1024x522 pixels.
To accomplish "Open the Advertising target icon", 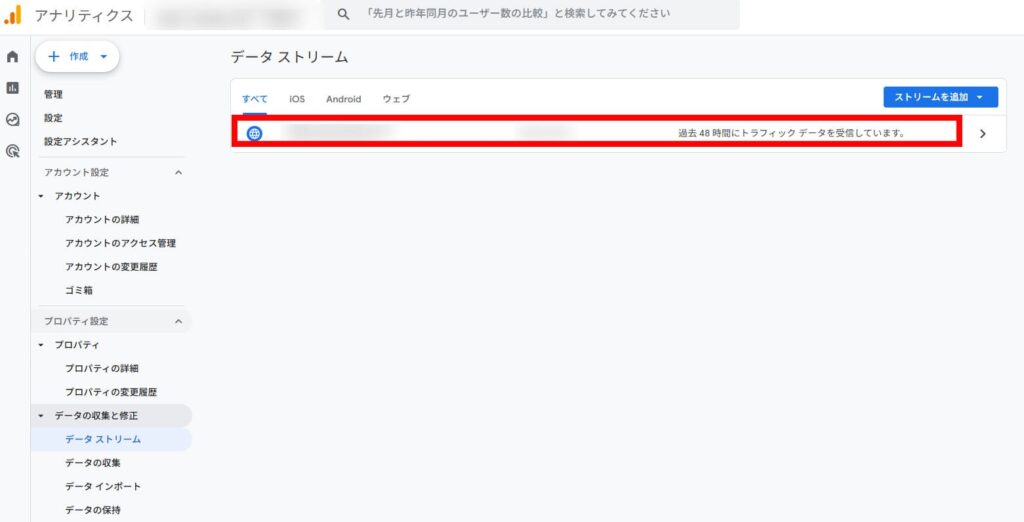I will point(13,151).
